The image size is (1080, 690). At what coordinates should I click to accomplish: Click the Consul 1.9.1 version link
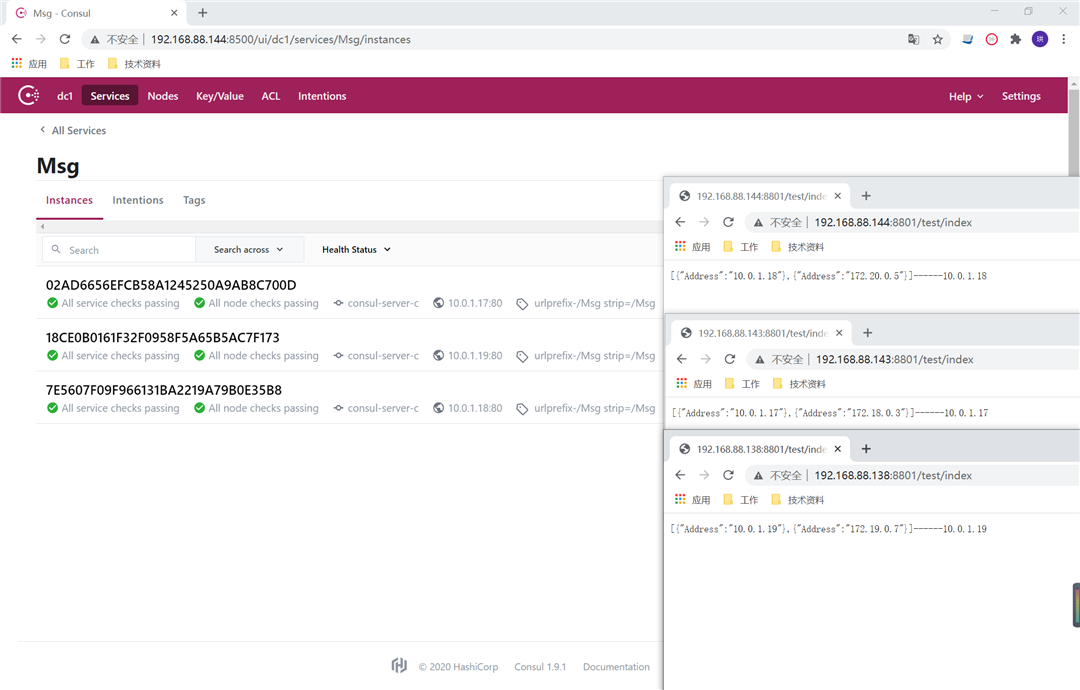540,667
